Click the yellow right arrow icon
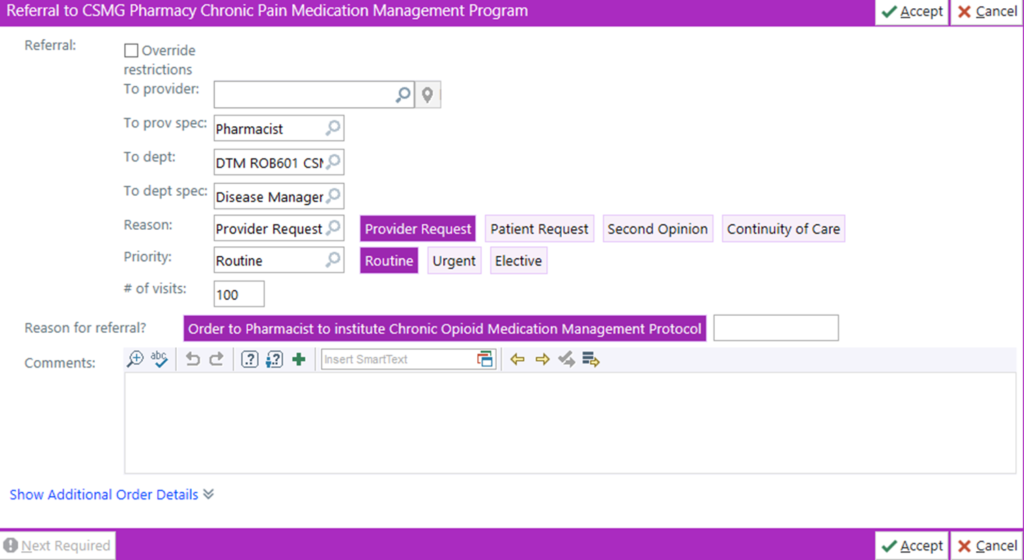The height and width of the screenshot is (560, 1024). [x=542, y=360]
